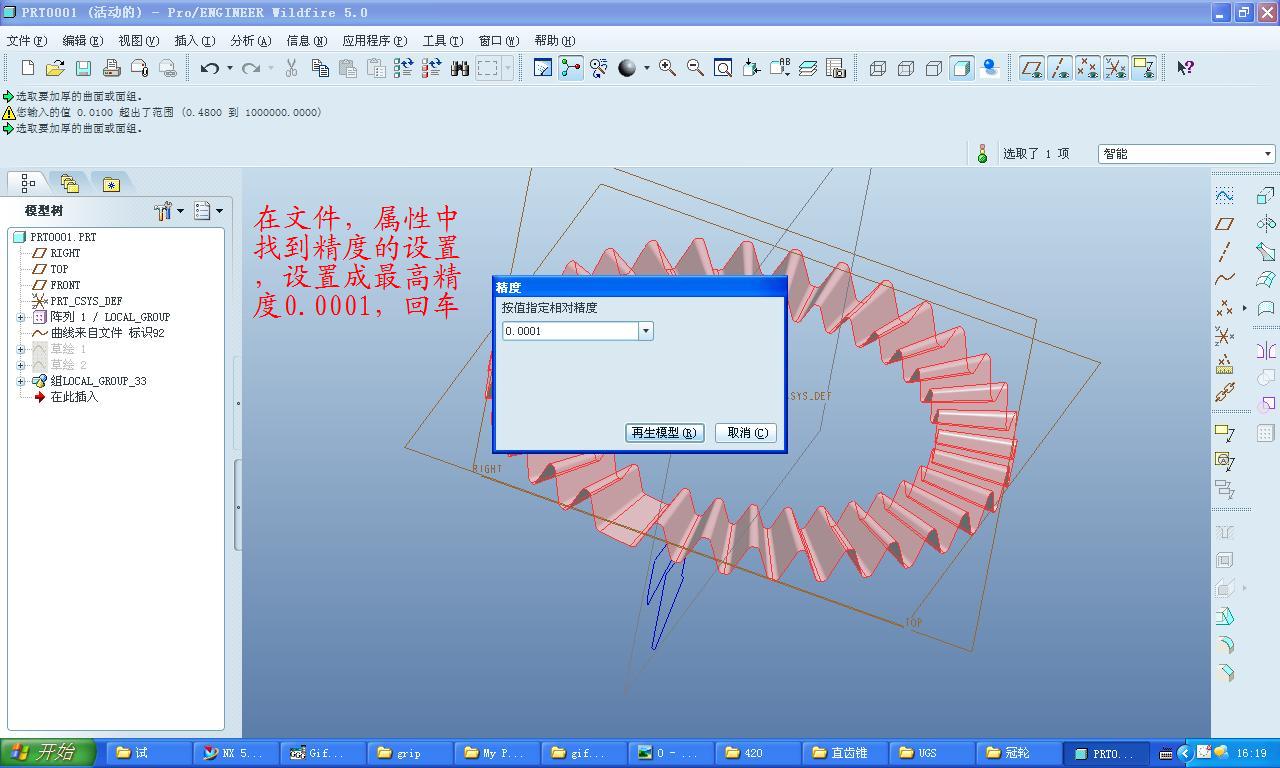Select the datum coordinate system tool
This screenshot has width=1280, height=768.
pos(1224,336)
